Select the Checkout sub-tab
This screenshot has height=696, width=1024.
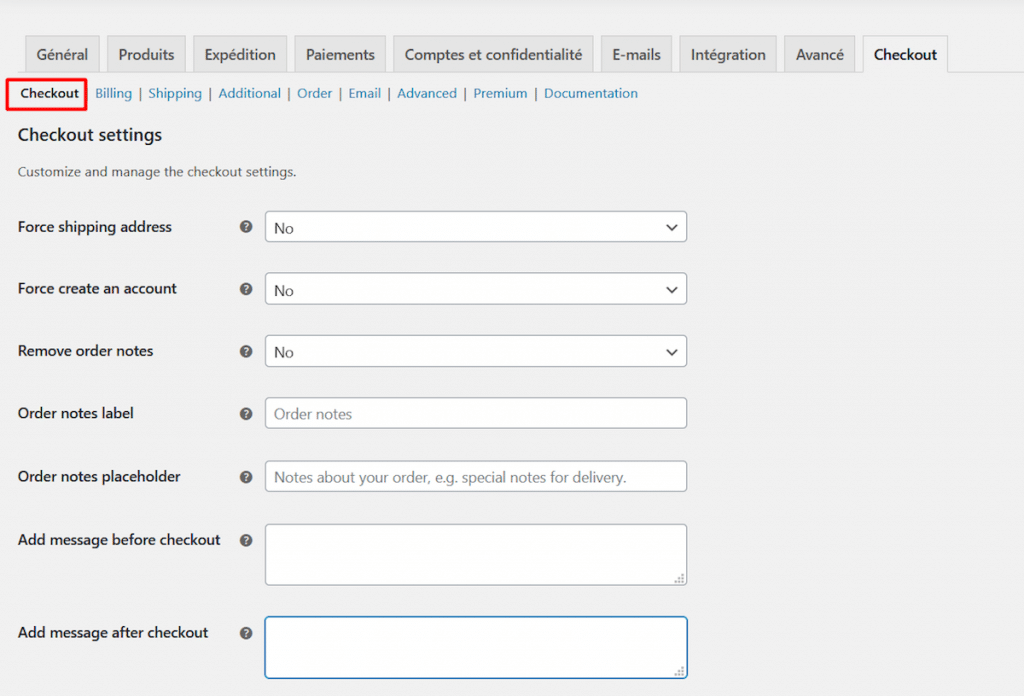pos(46,93)
